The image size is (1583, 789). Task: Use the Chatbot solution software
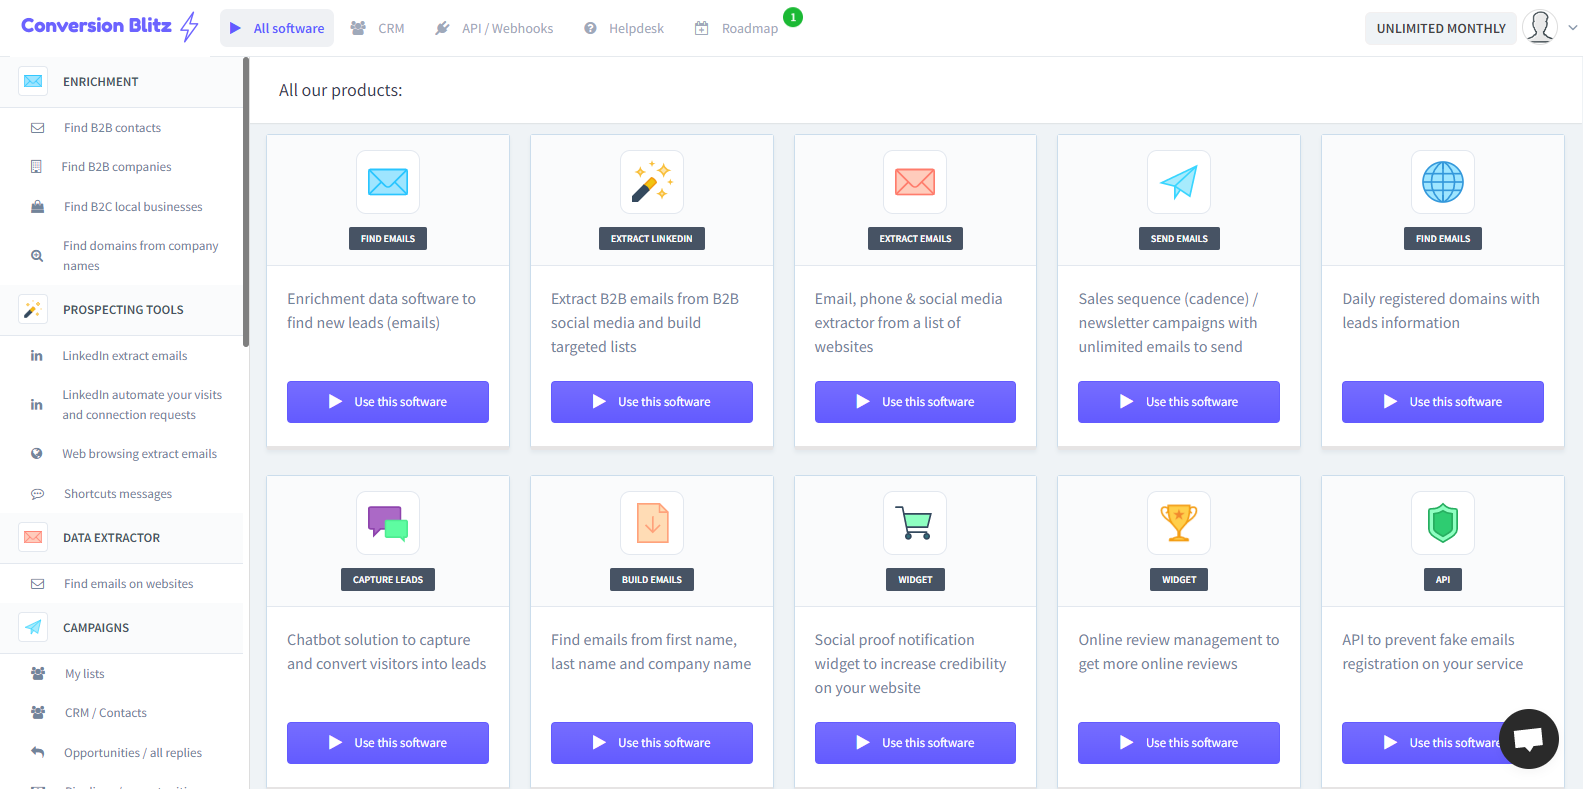tap(388, 743)
